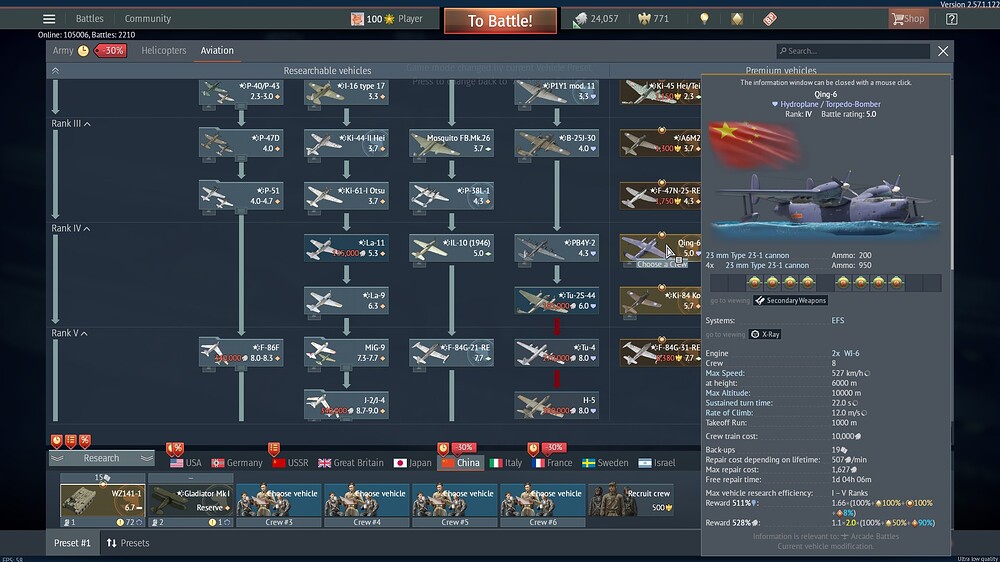Screen dimensions: 1000x562
Task: Select the Tu-4 bomber card
Action: click(x=557, y=352)
